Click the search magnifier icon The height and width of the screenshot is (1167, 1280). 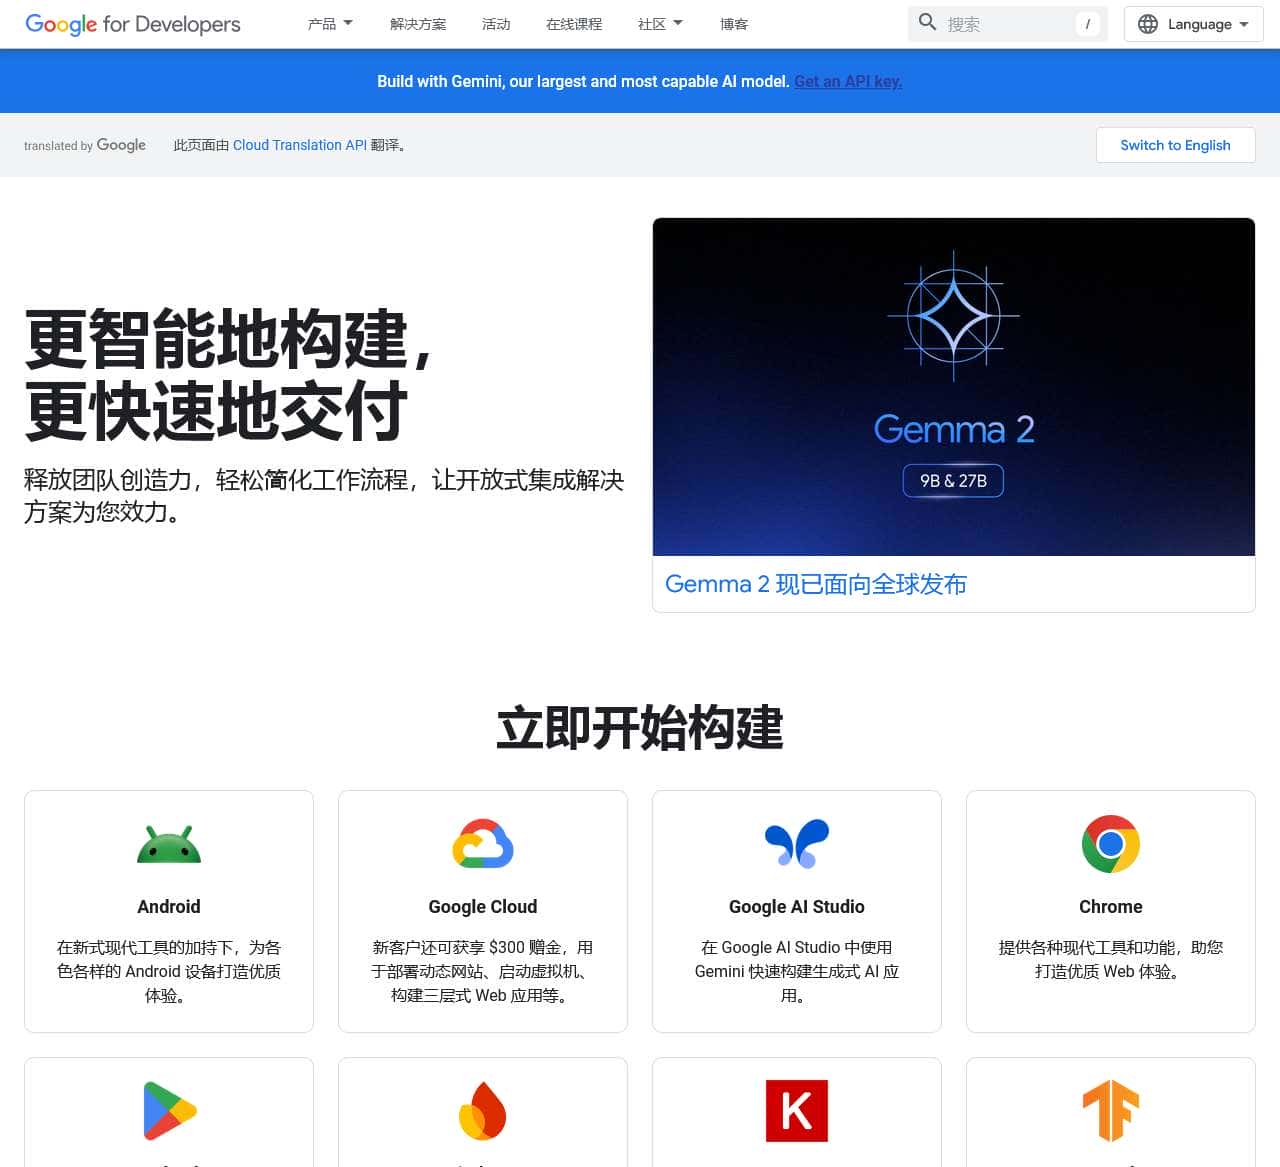point(927,21)
